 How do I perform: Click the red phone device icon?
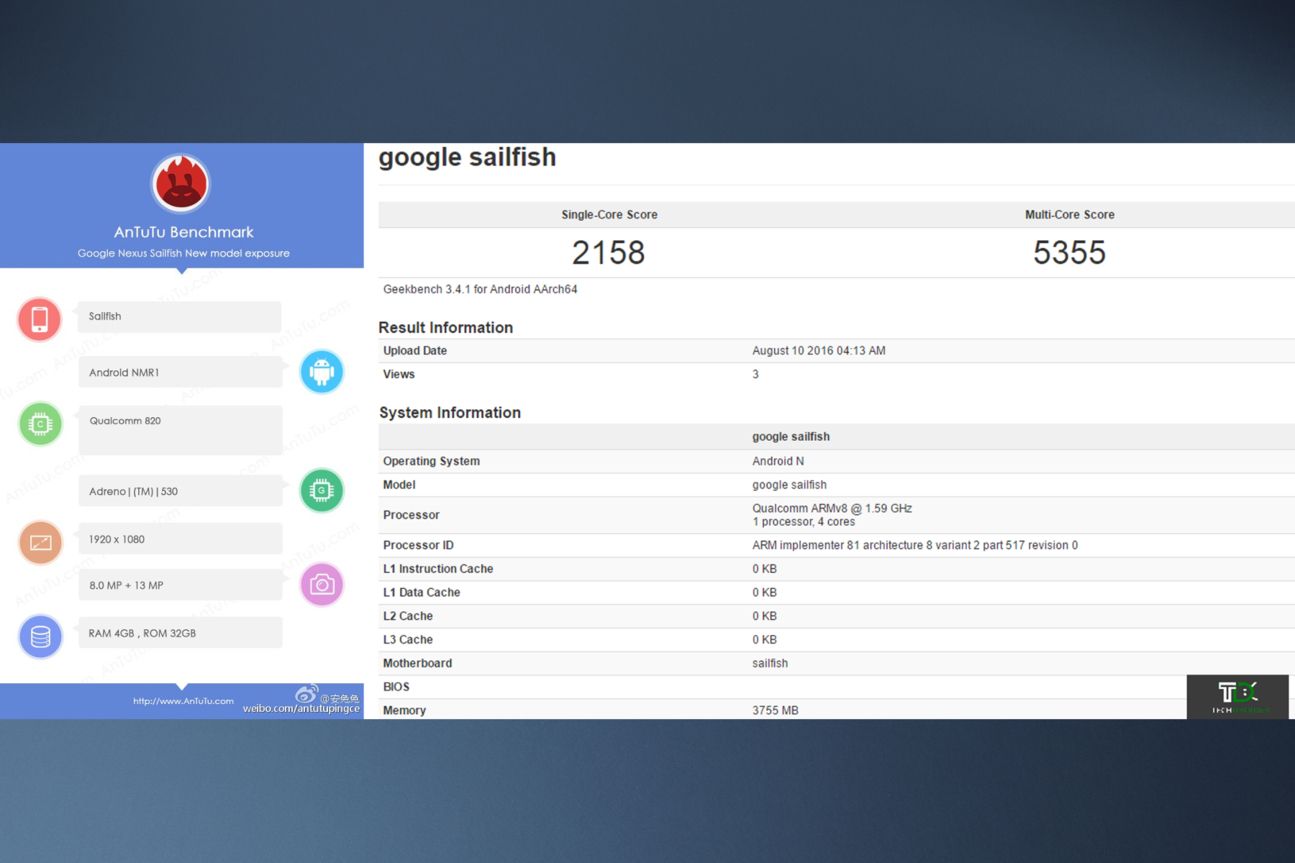40,319
